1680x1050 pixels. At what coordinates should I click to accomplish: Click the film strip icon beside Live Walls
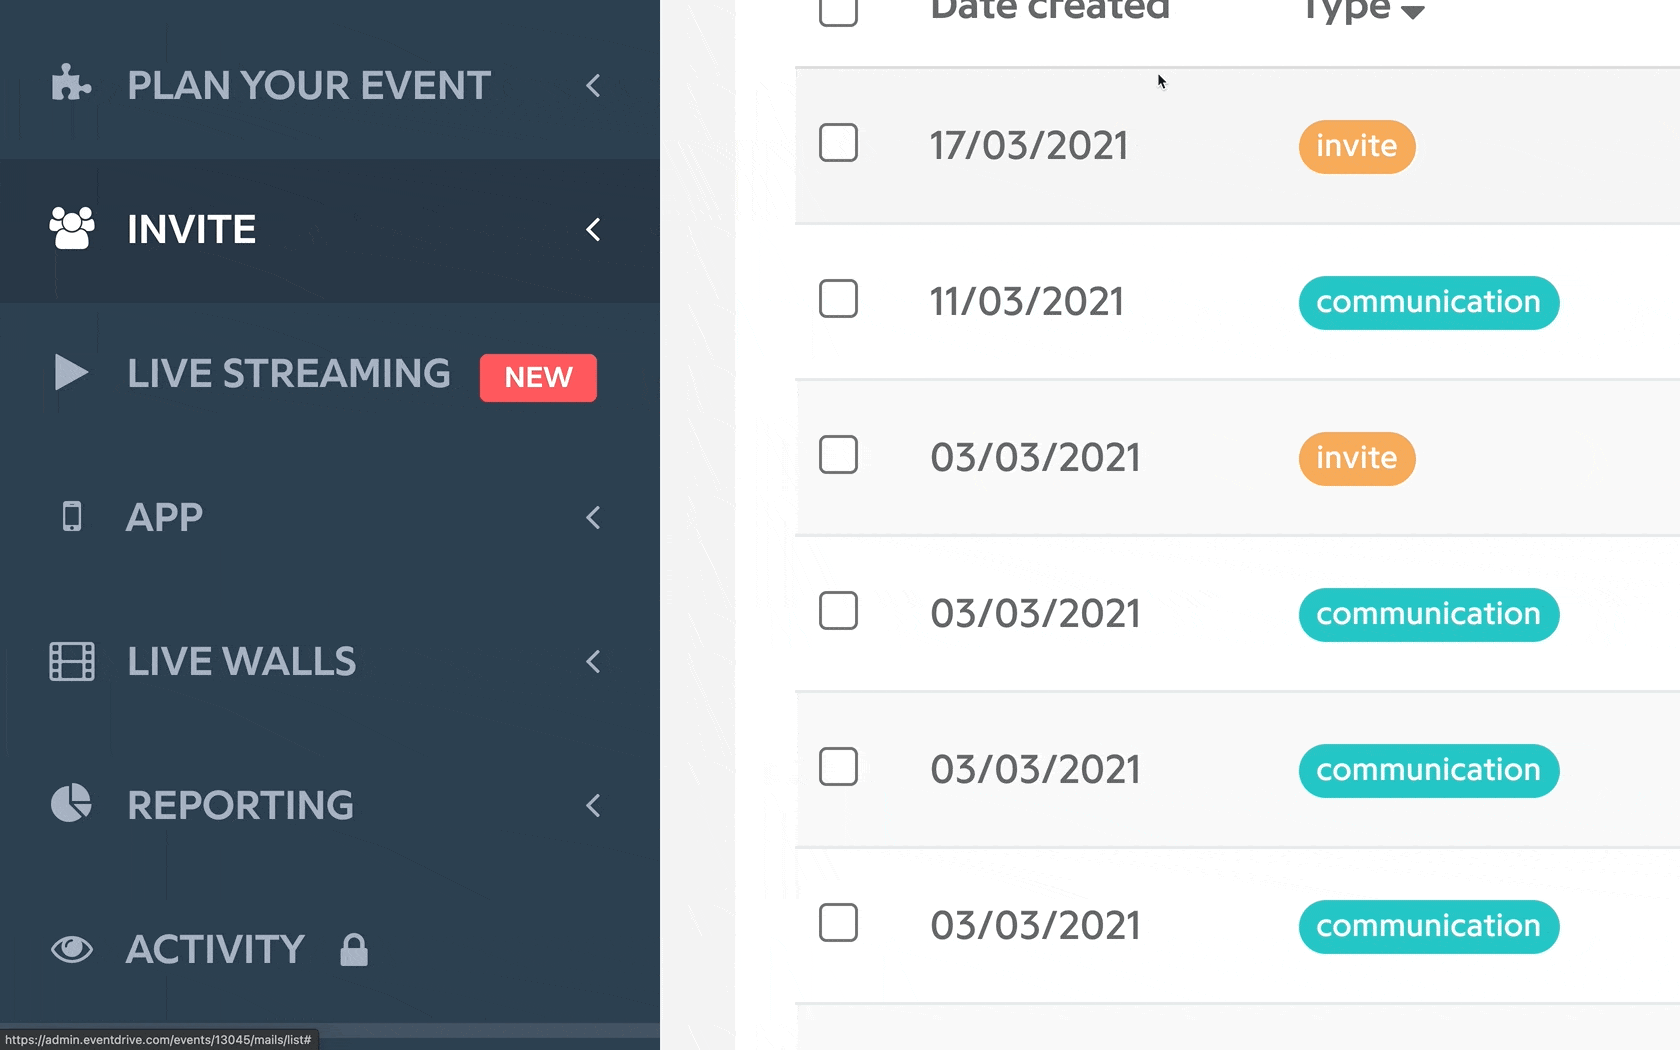(x=72, y=661)
